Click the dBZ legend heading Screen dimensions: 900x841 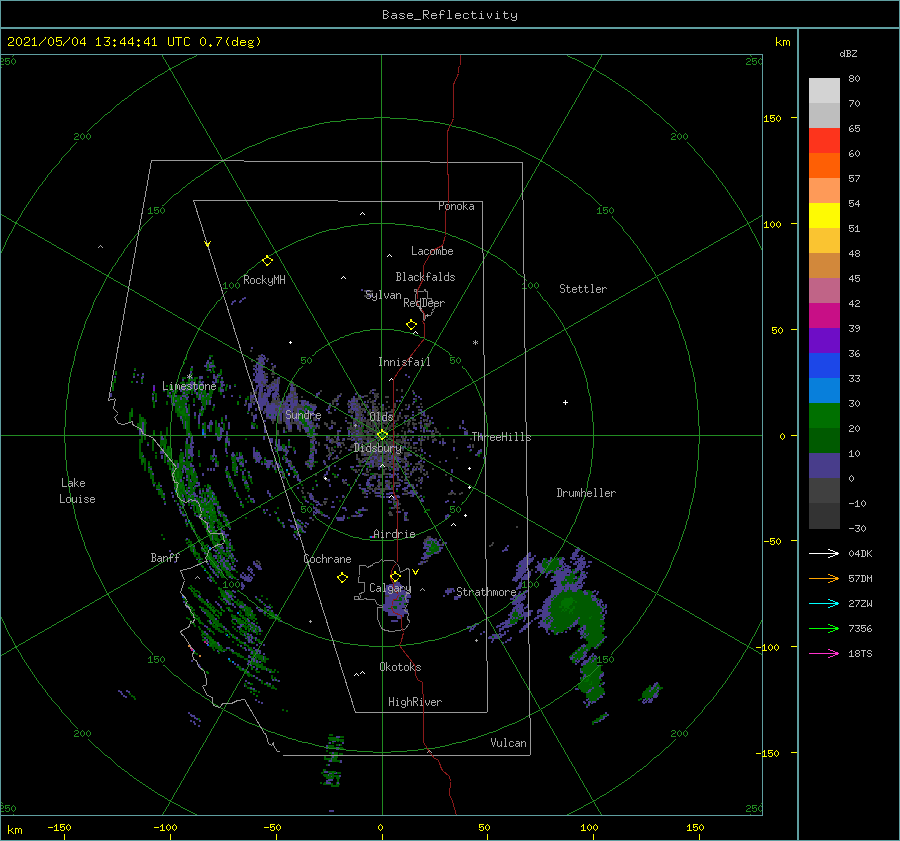(x=848, y=53)
